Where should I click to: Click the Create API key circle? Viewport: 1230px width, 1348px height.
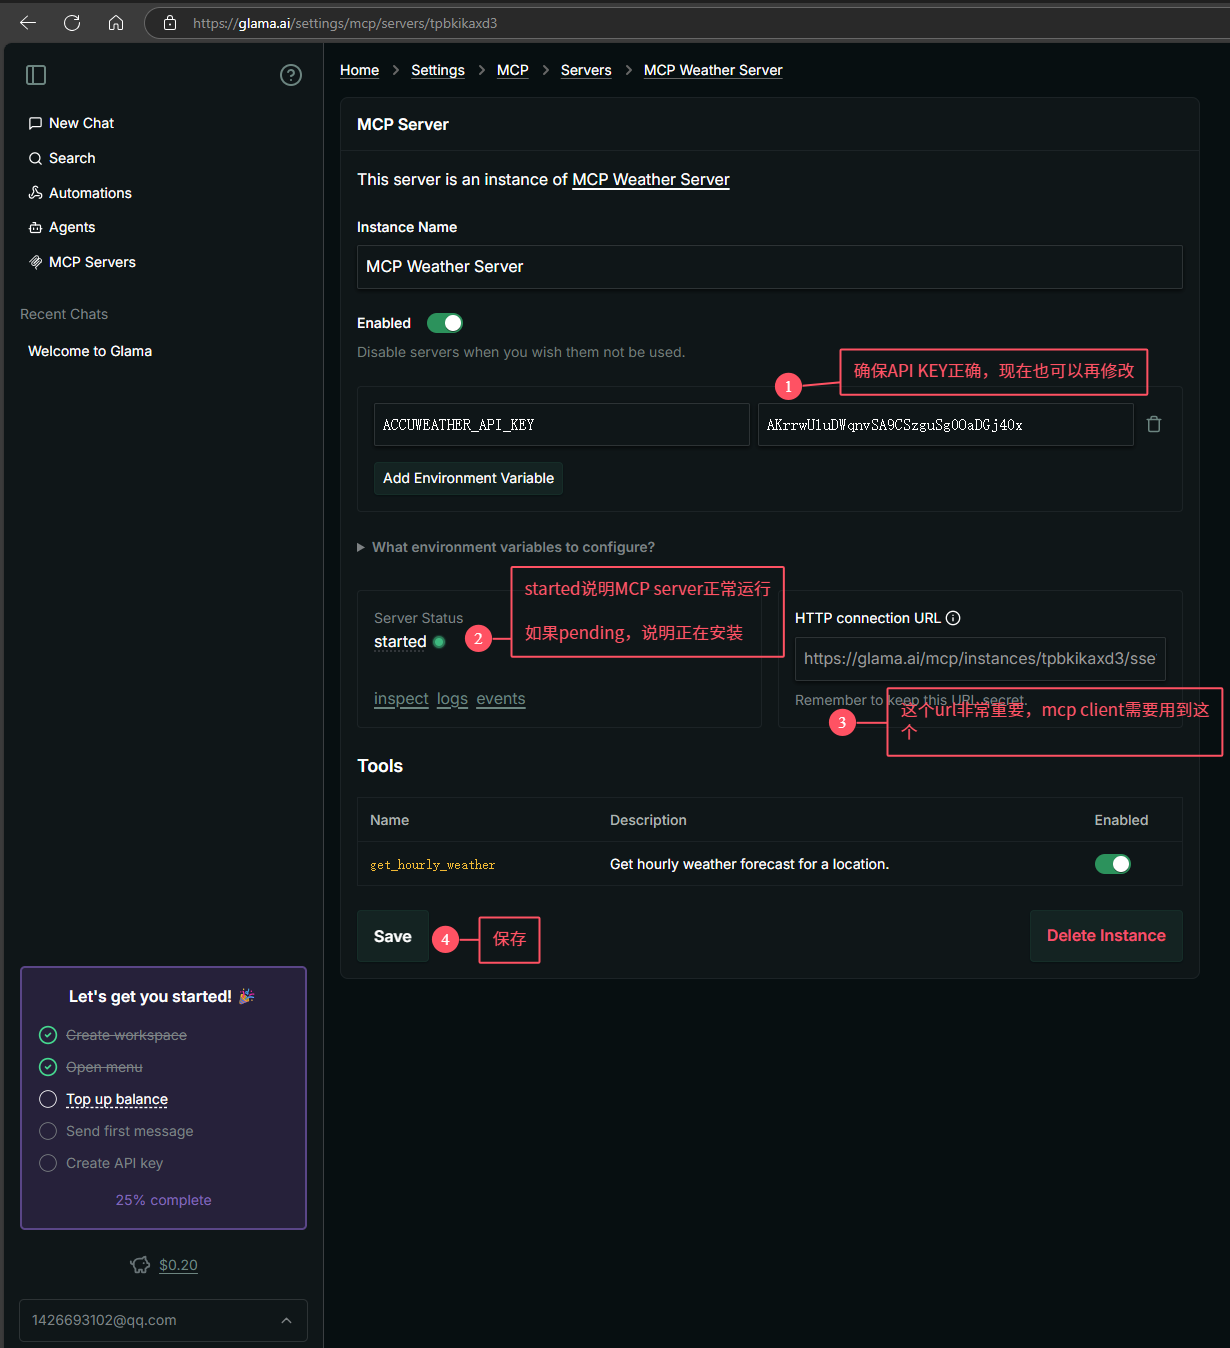pyautogui.click(x=48, y=1163)
